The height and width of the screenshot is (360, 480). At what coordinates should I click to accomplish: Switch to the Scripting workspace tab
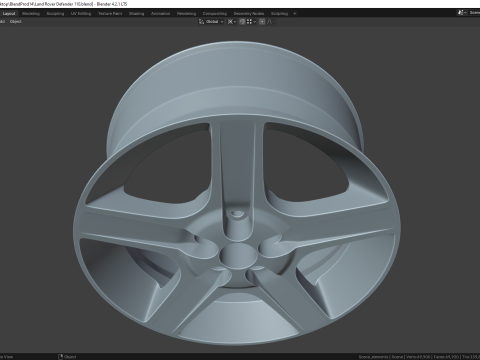tap(279, 14)
